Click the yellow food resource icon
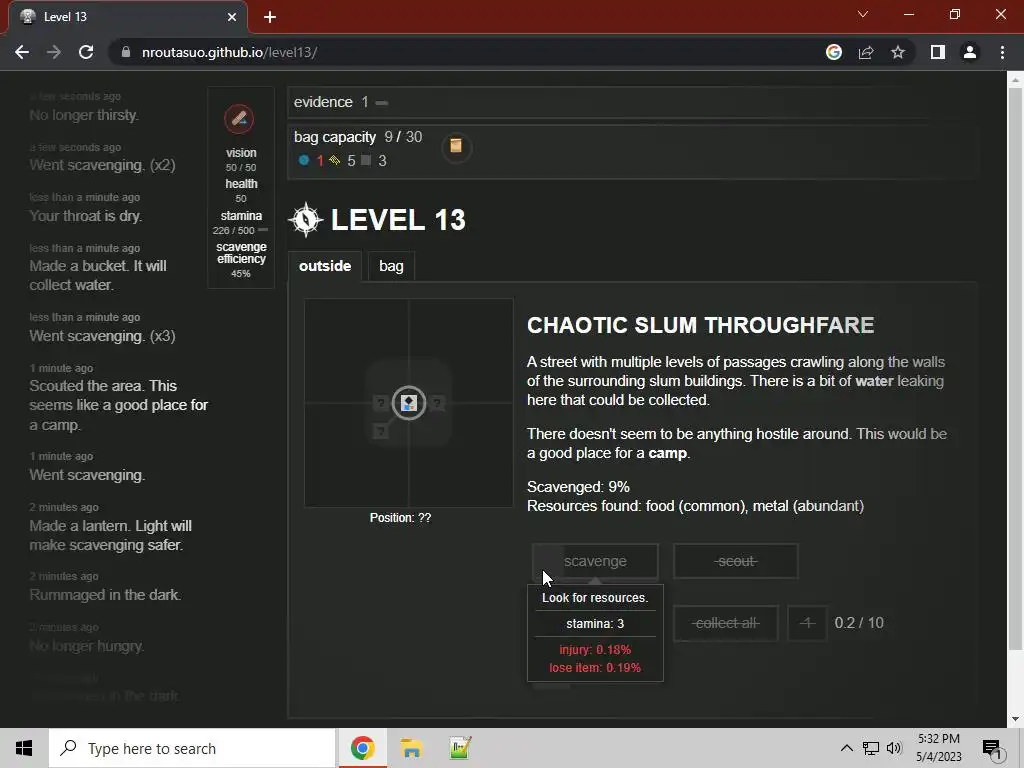Viewport: 1024px width, 768px height. 335,160
